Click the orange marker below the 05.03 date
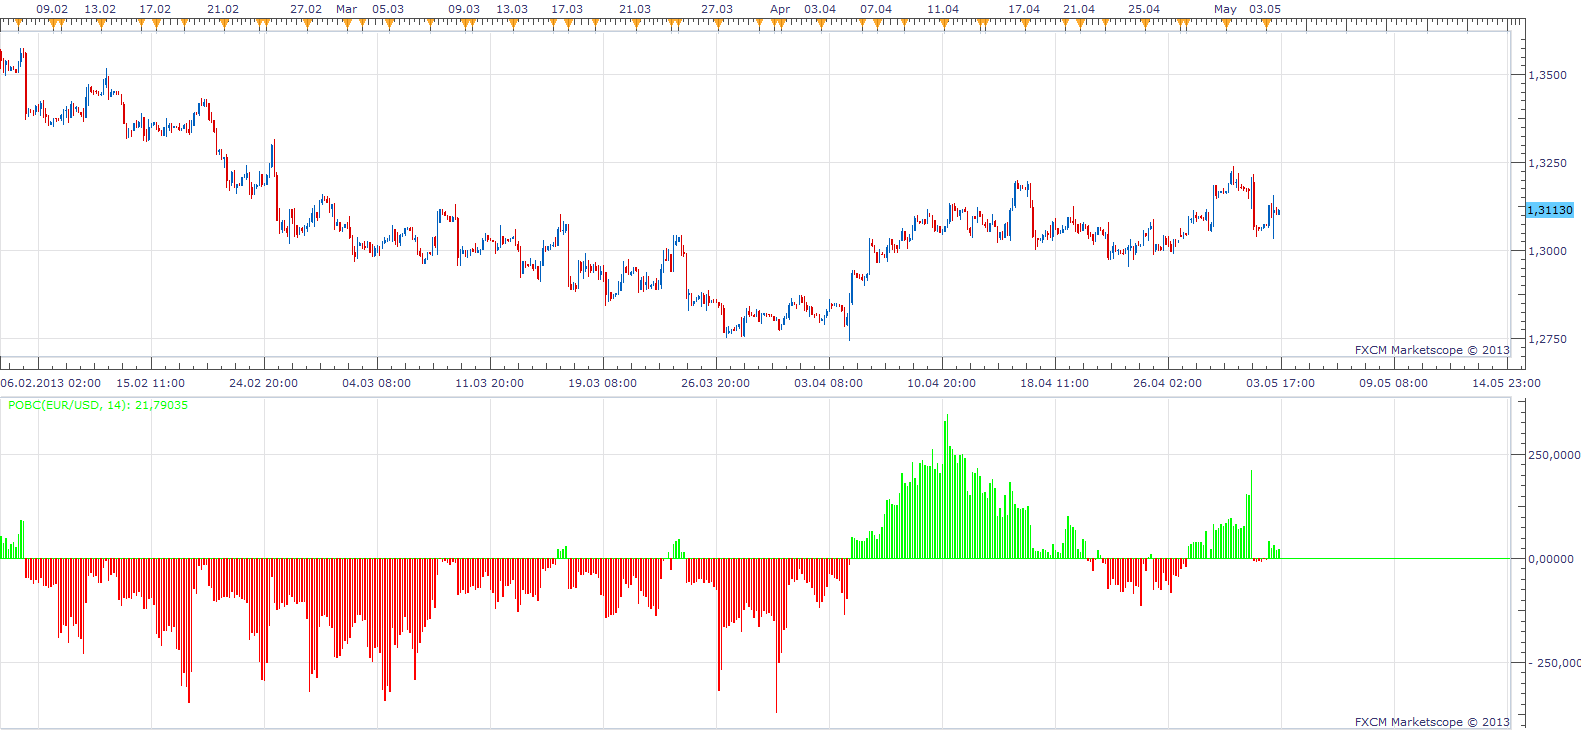This screenshot has width=1583, height=730. (x=388, y=24)
